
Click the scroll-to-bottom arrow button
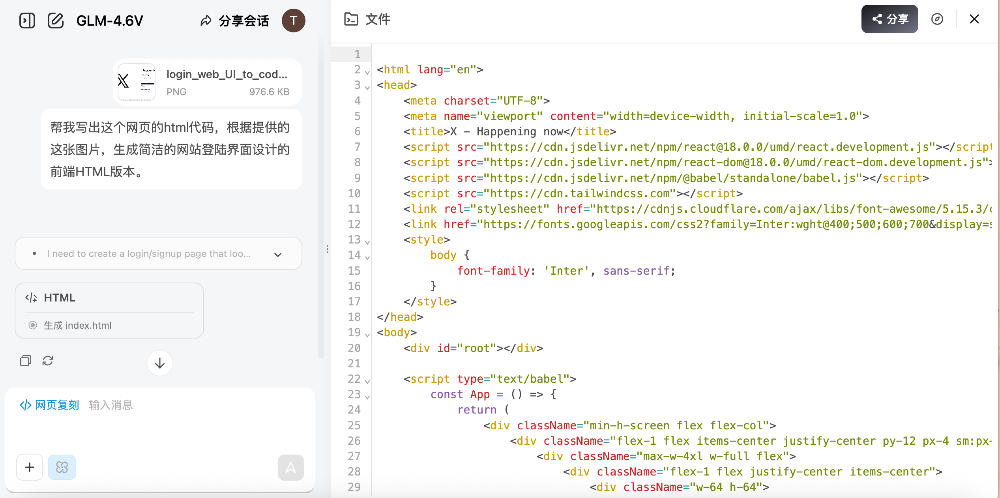[x=160, y=363]
